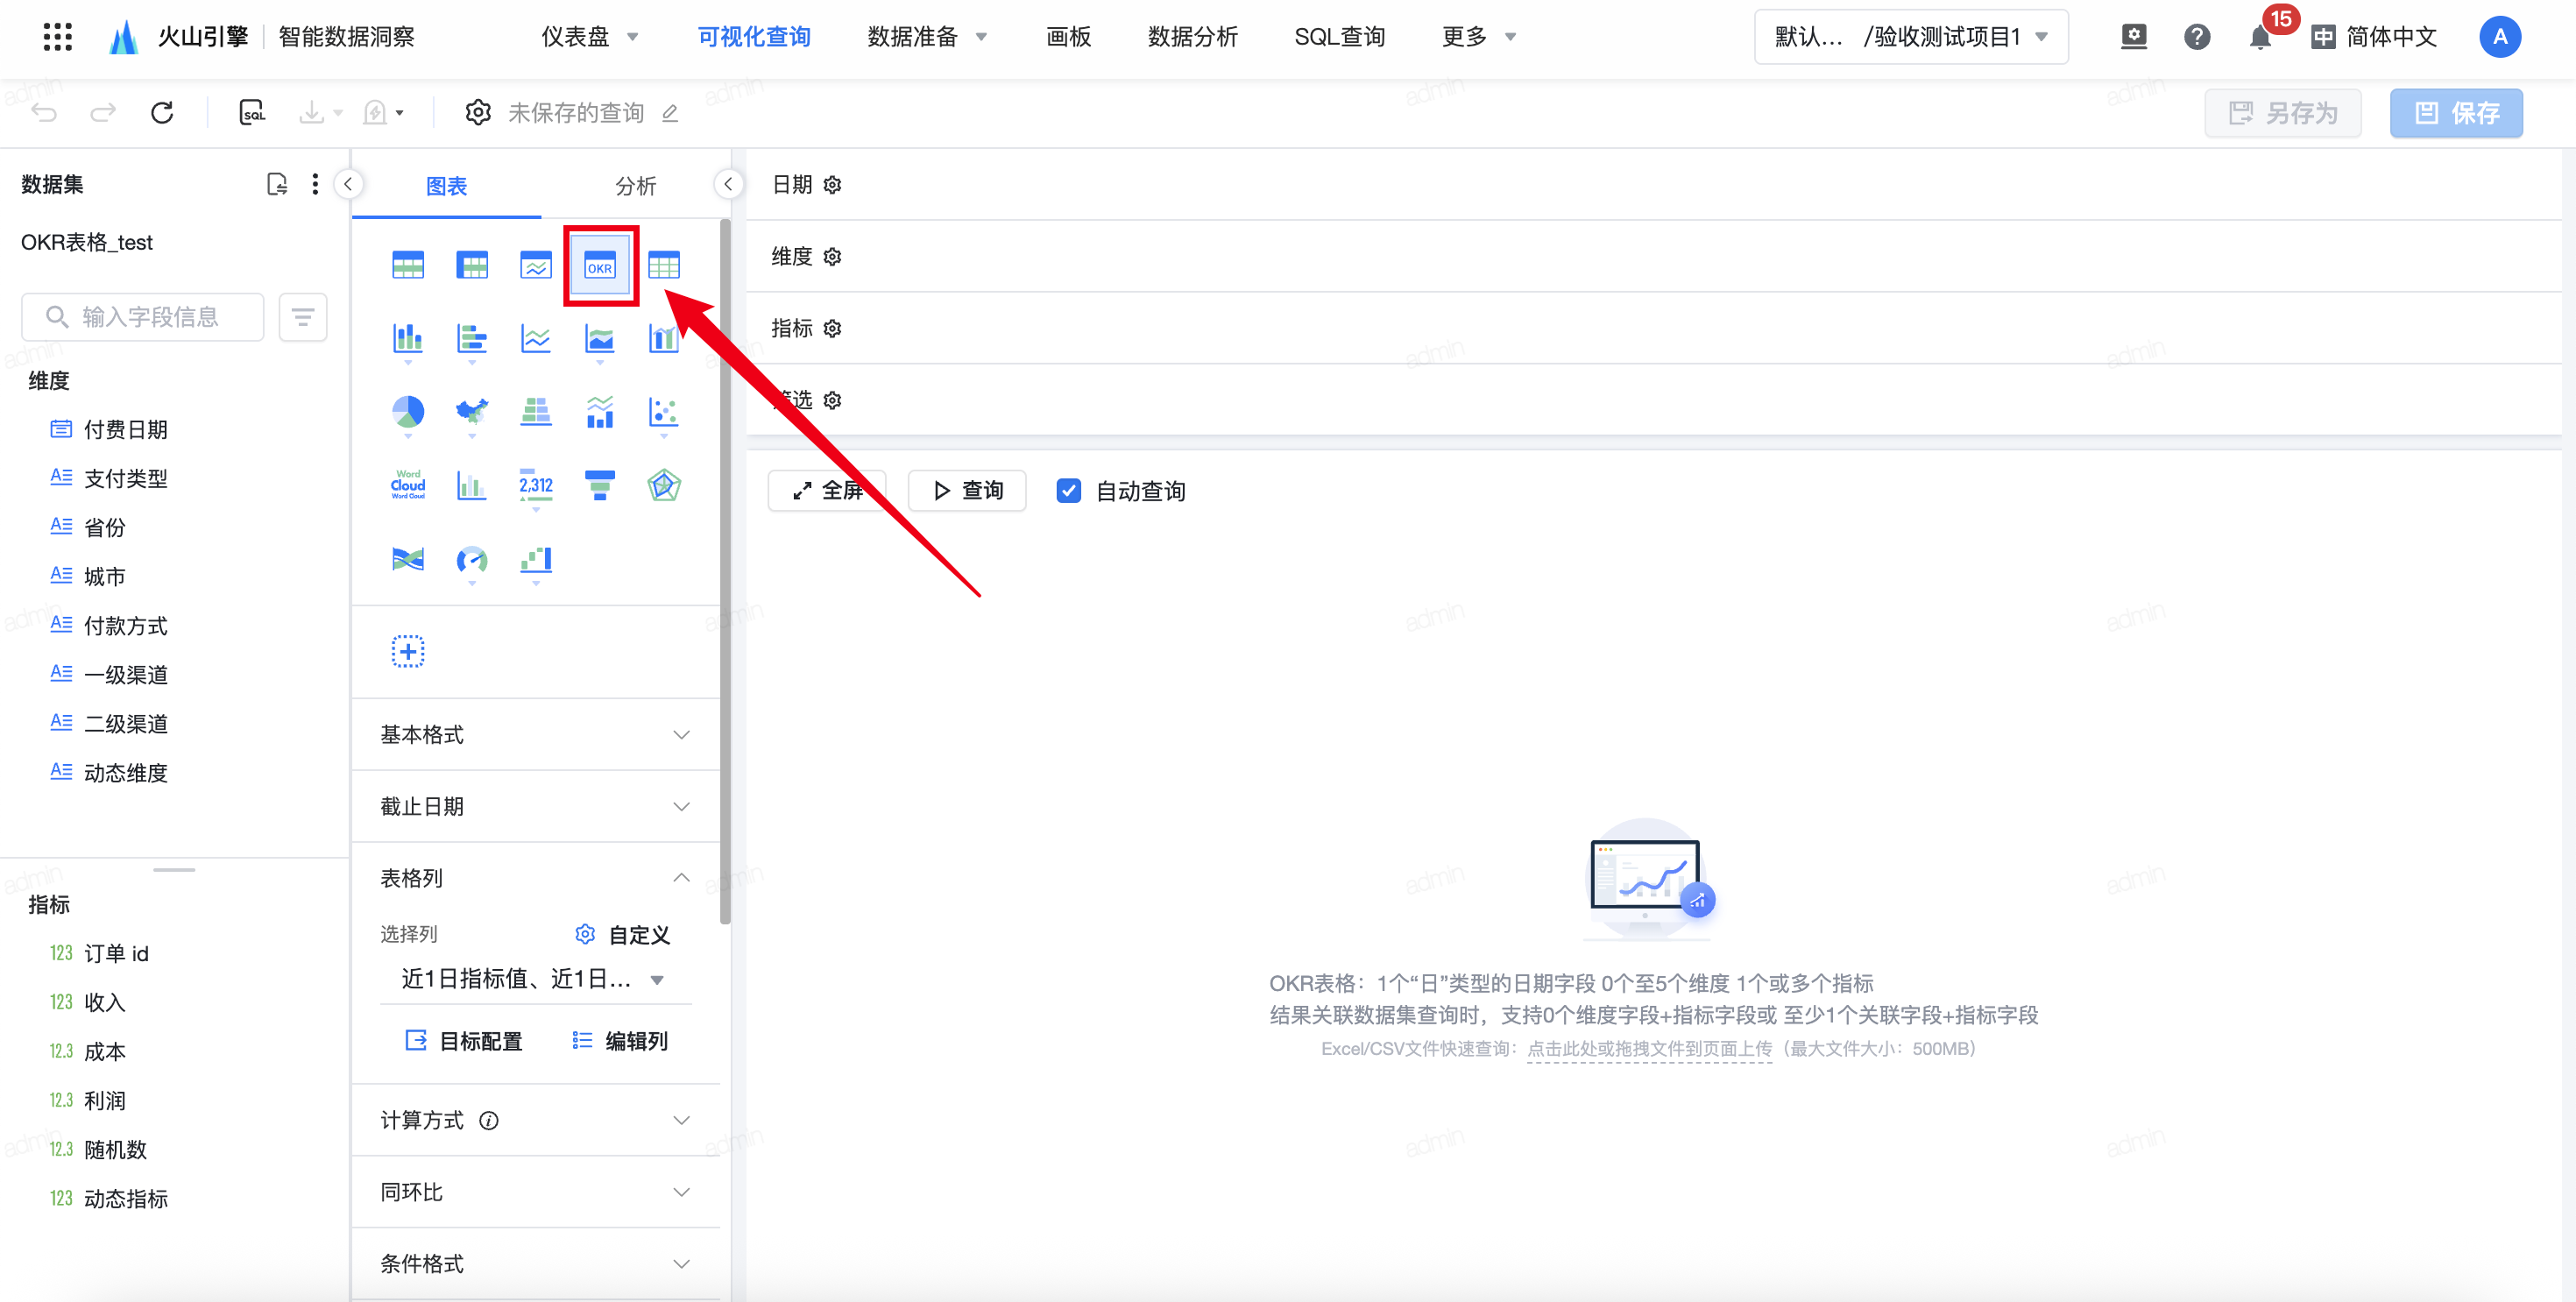Click the 指标 settings gear icon
This screenshot has width=2576, height=1302.
click(x=832, y=329)
